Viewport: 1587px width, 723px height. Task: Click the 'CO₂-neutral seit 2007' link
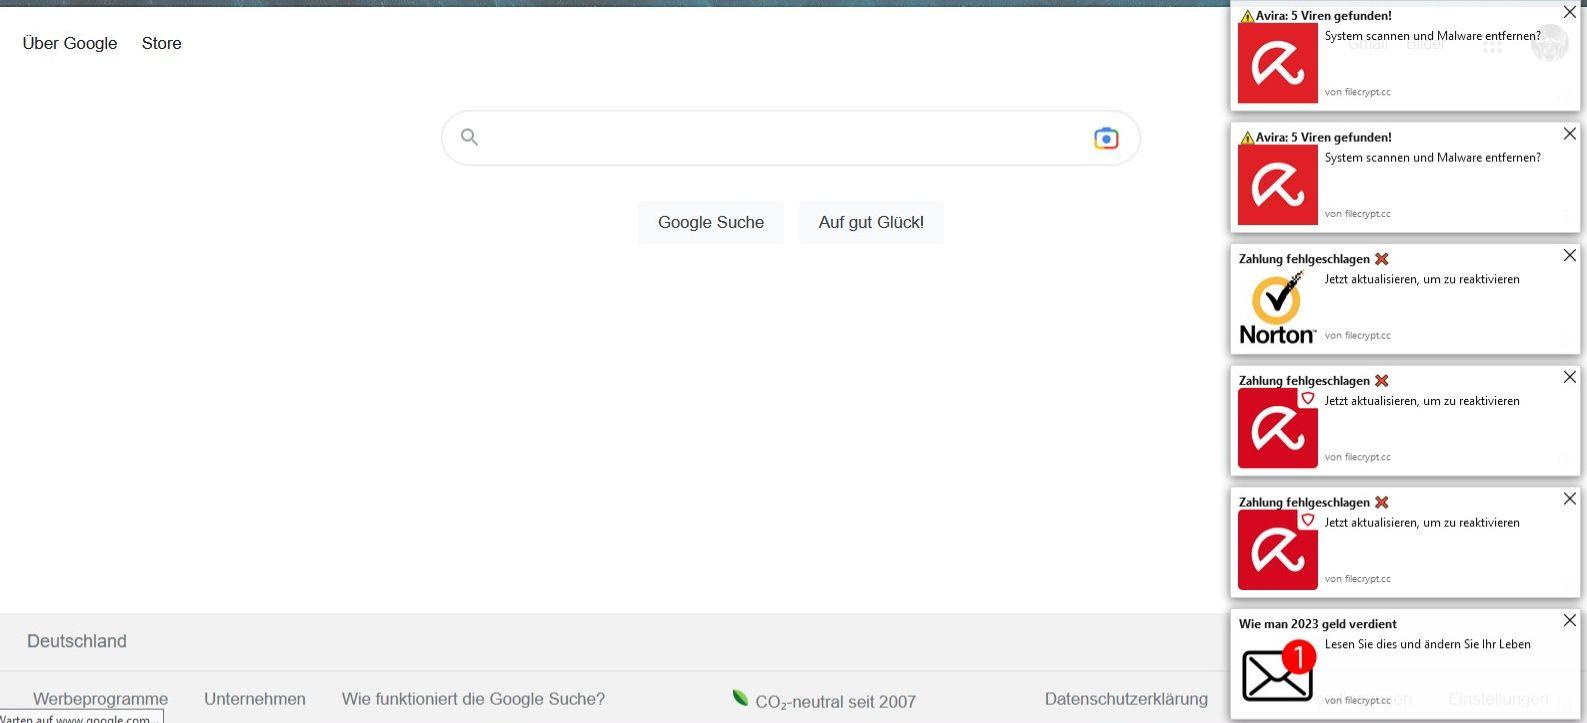[835, 701]
